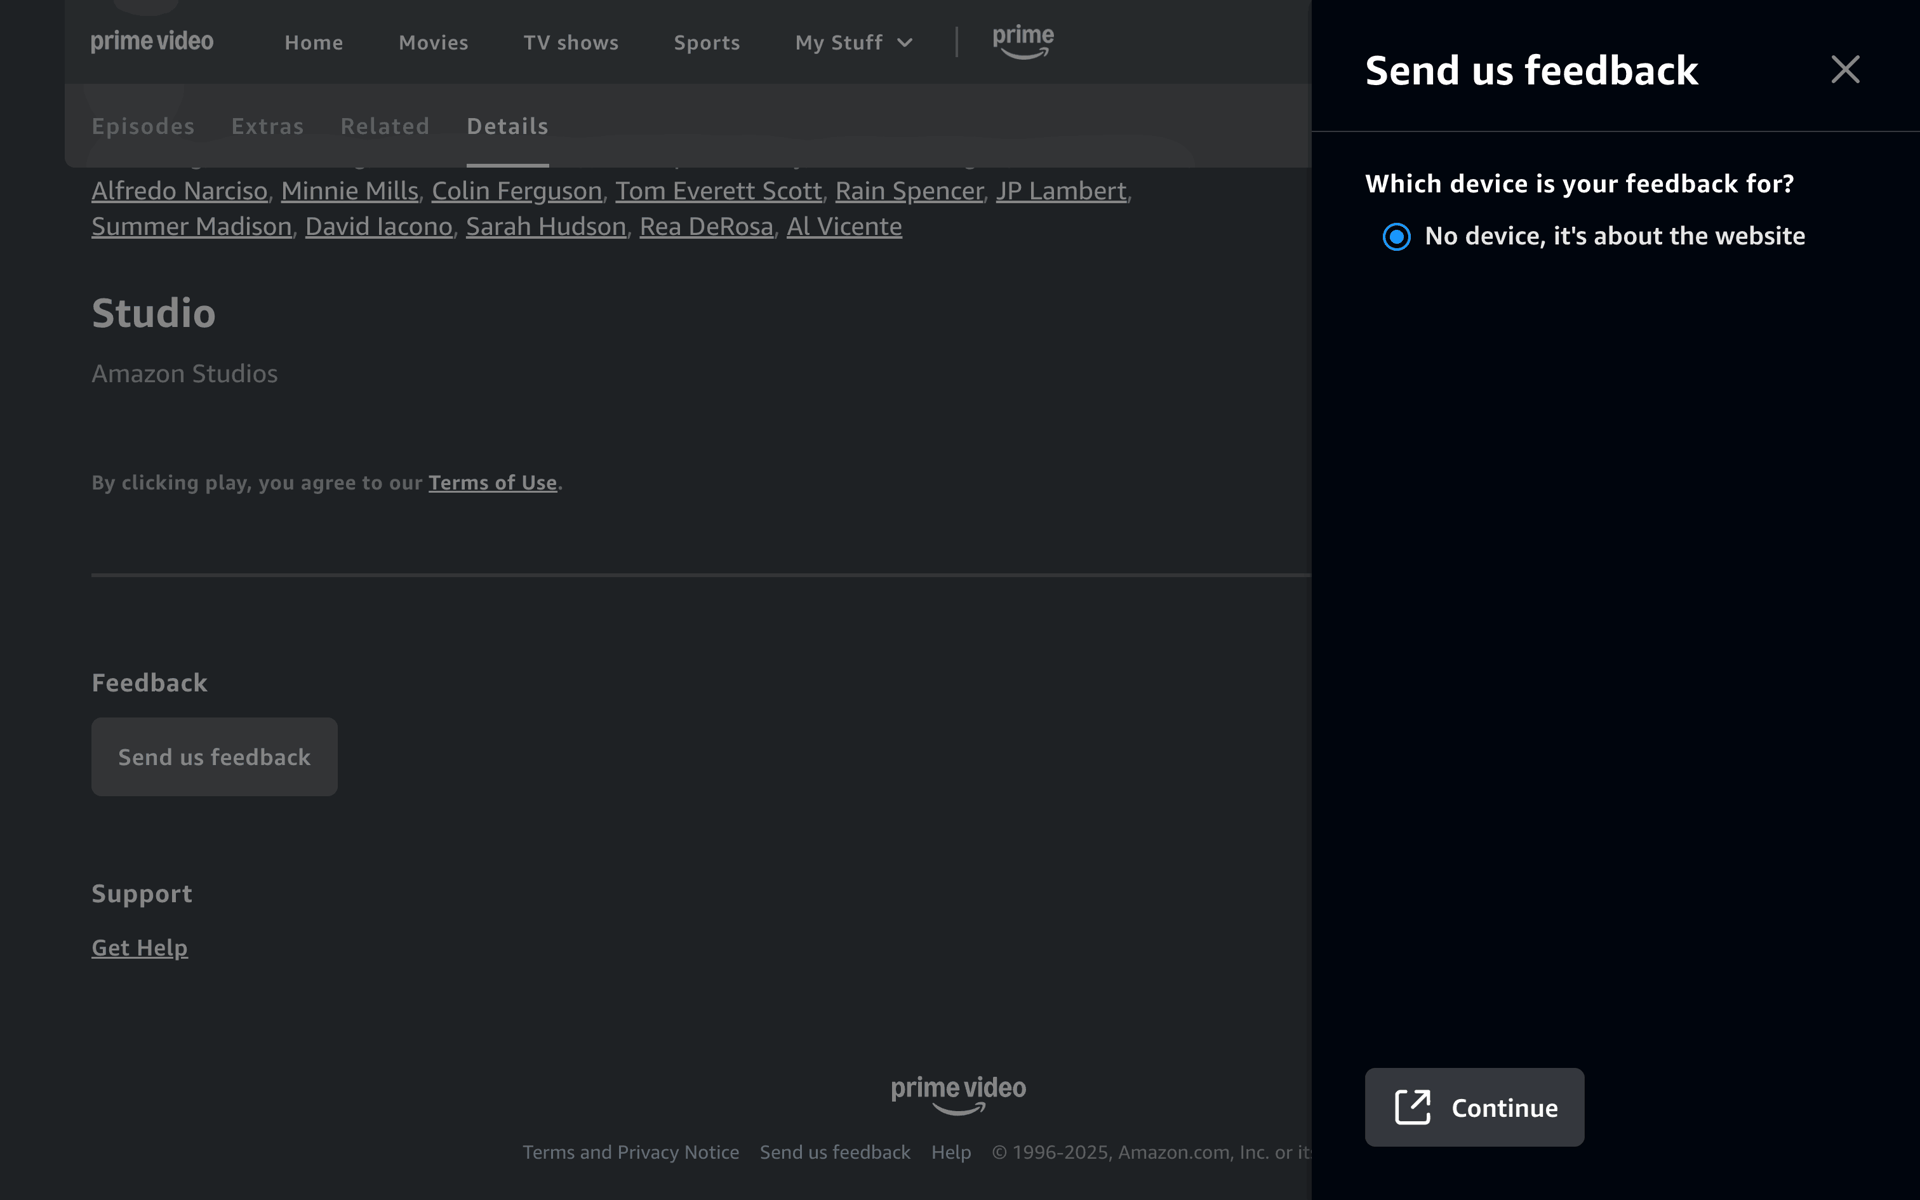Screen dimensions: 1920x1200
Task: Switch to the Related tab
Action: pyautogui.click(x=385, y=126)
